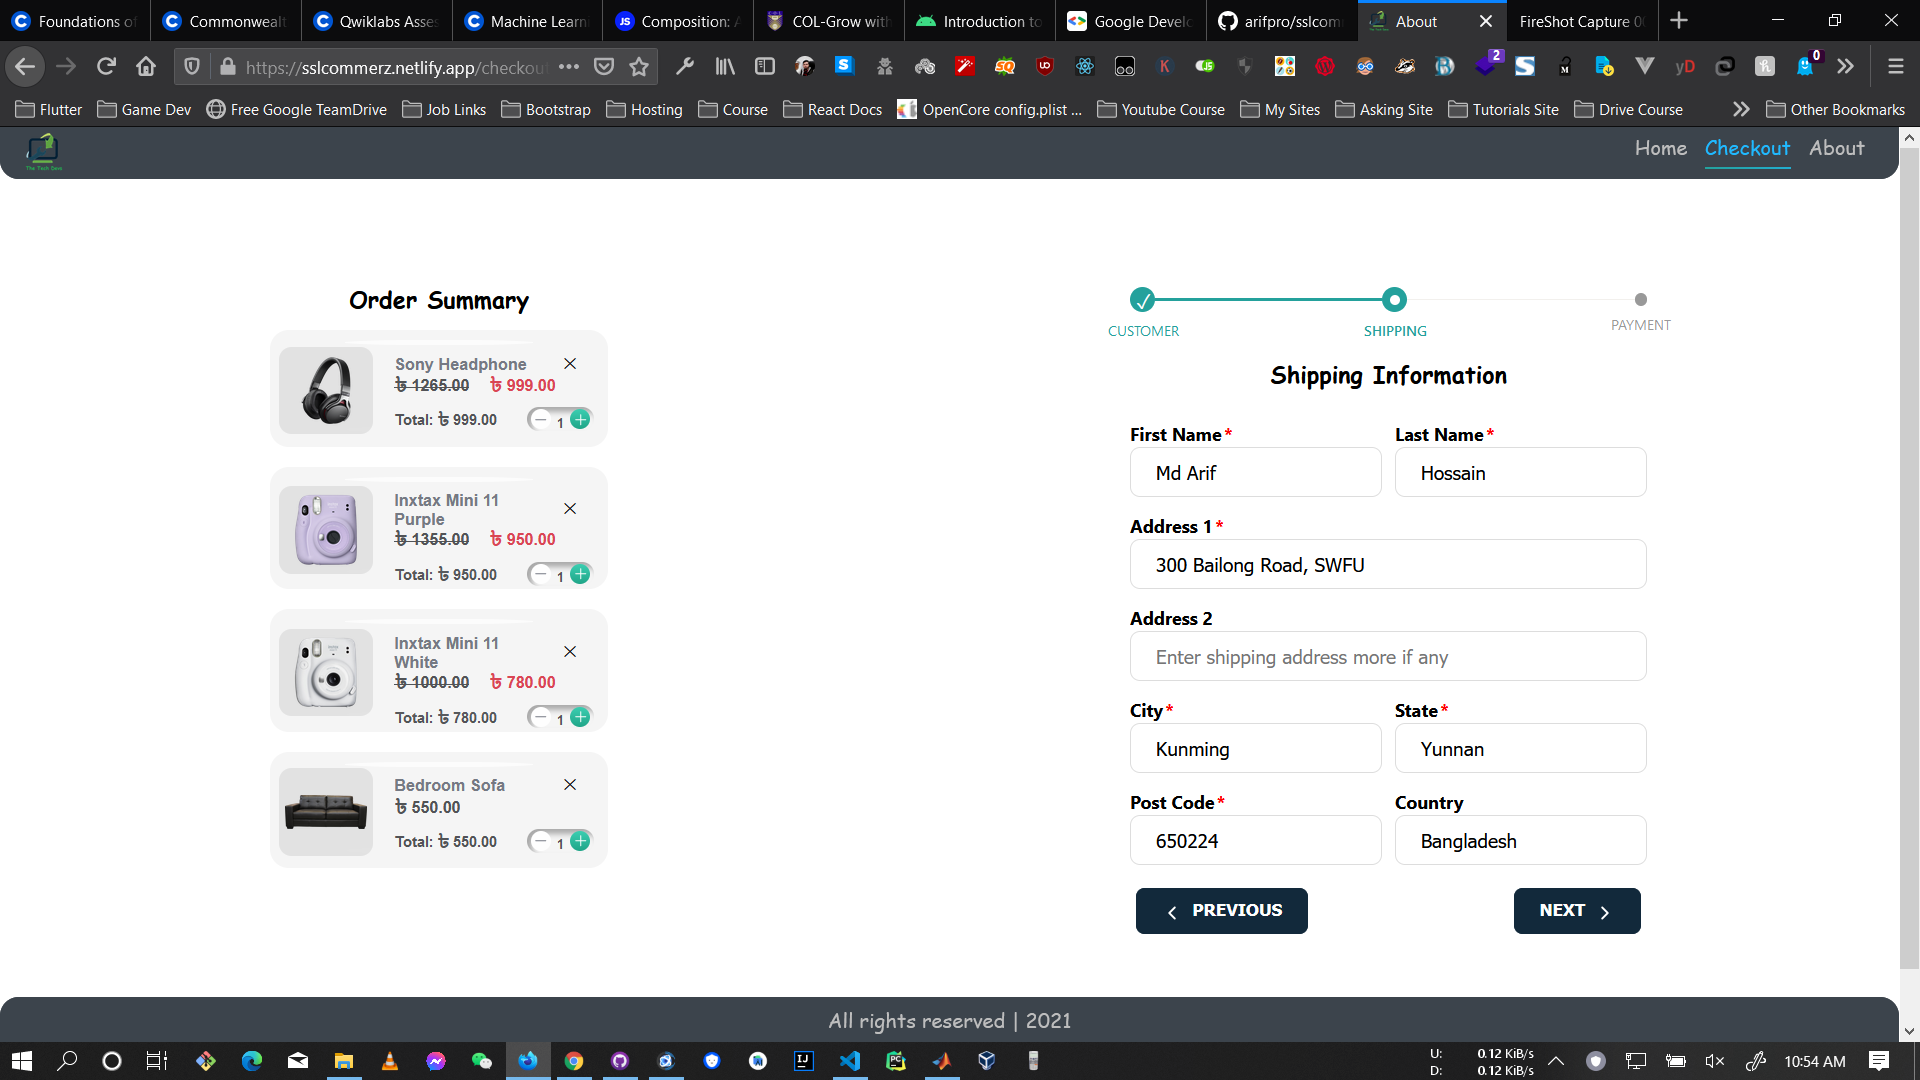Click the remove icon on Inxtax Mini 11 Purple
1920x1080 pixels.
tap(570, 509)
